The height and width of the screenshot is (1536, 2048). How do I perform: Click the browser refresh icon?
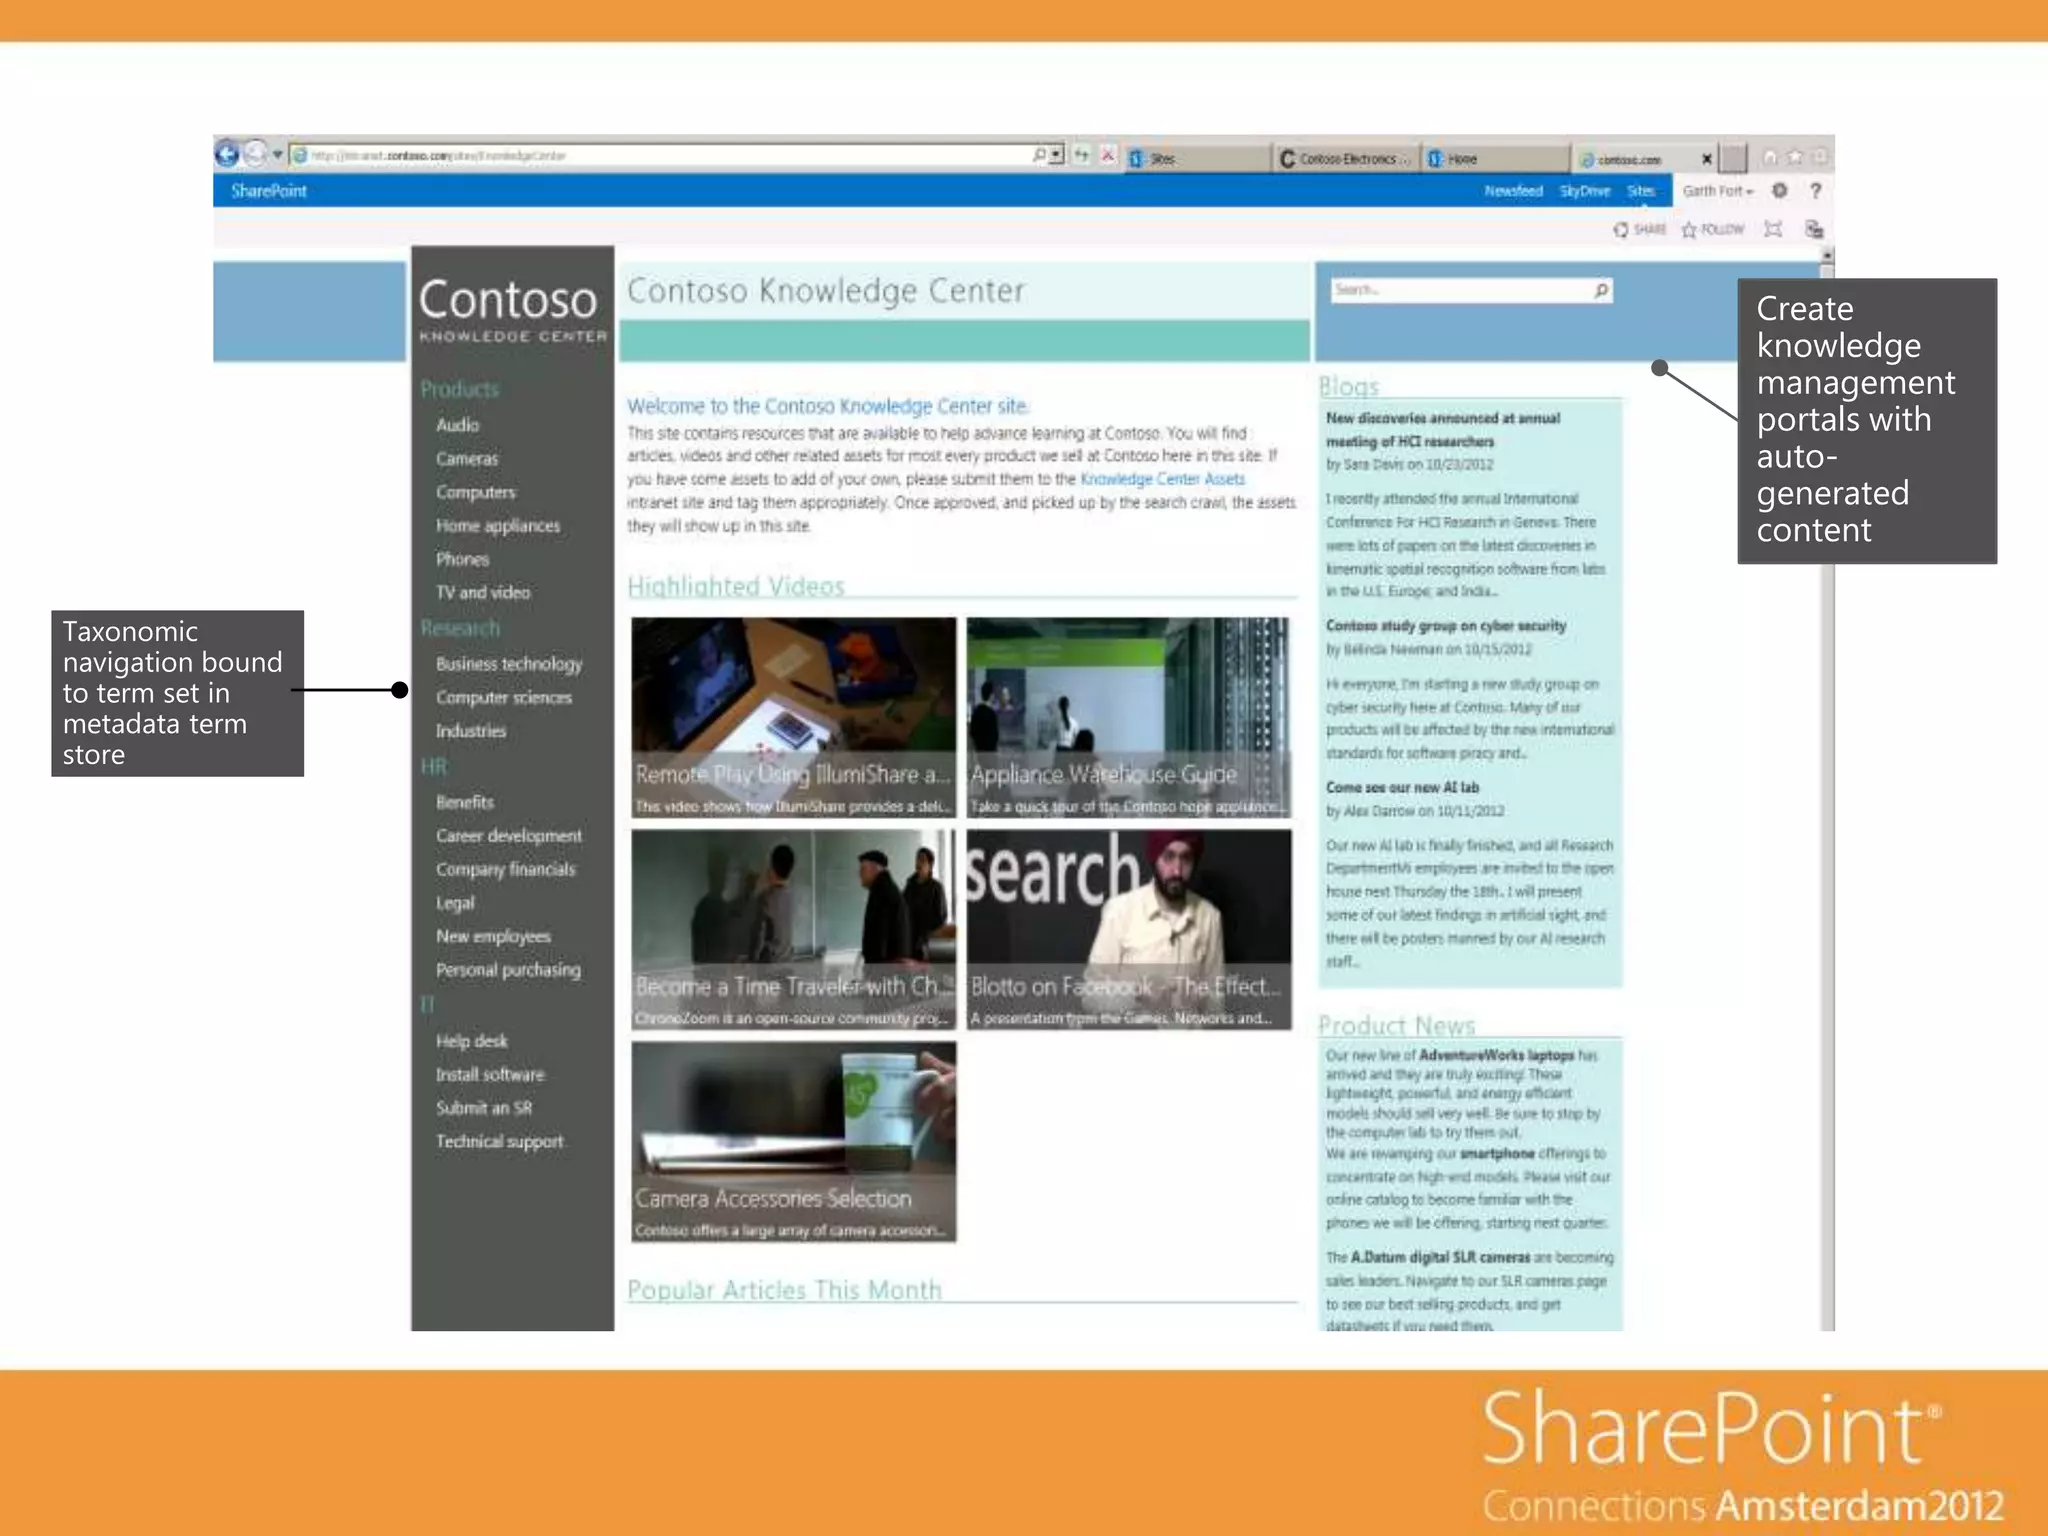click(1082, 155)
